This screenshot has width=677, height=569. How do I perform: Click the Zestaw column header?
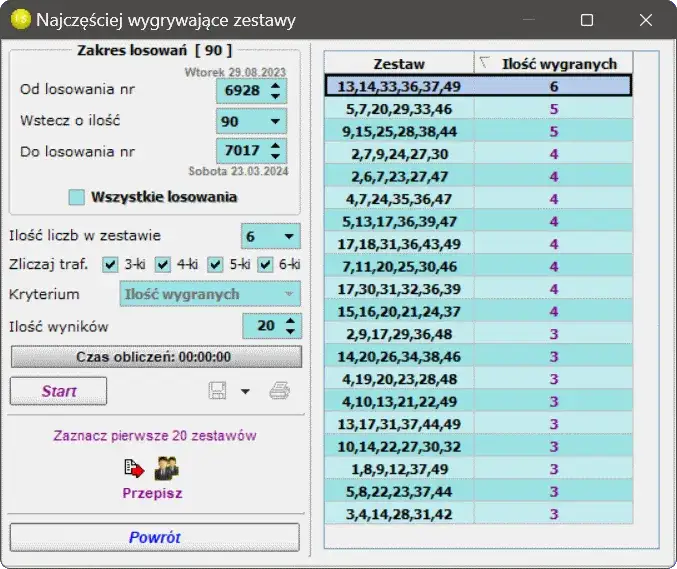click(x=399, y=63)
